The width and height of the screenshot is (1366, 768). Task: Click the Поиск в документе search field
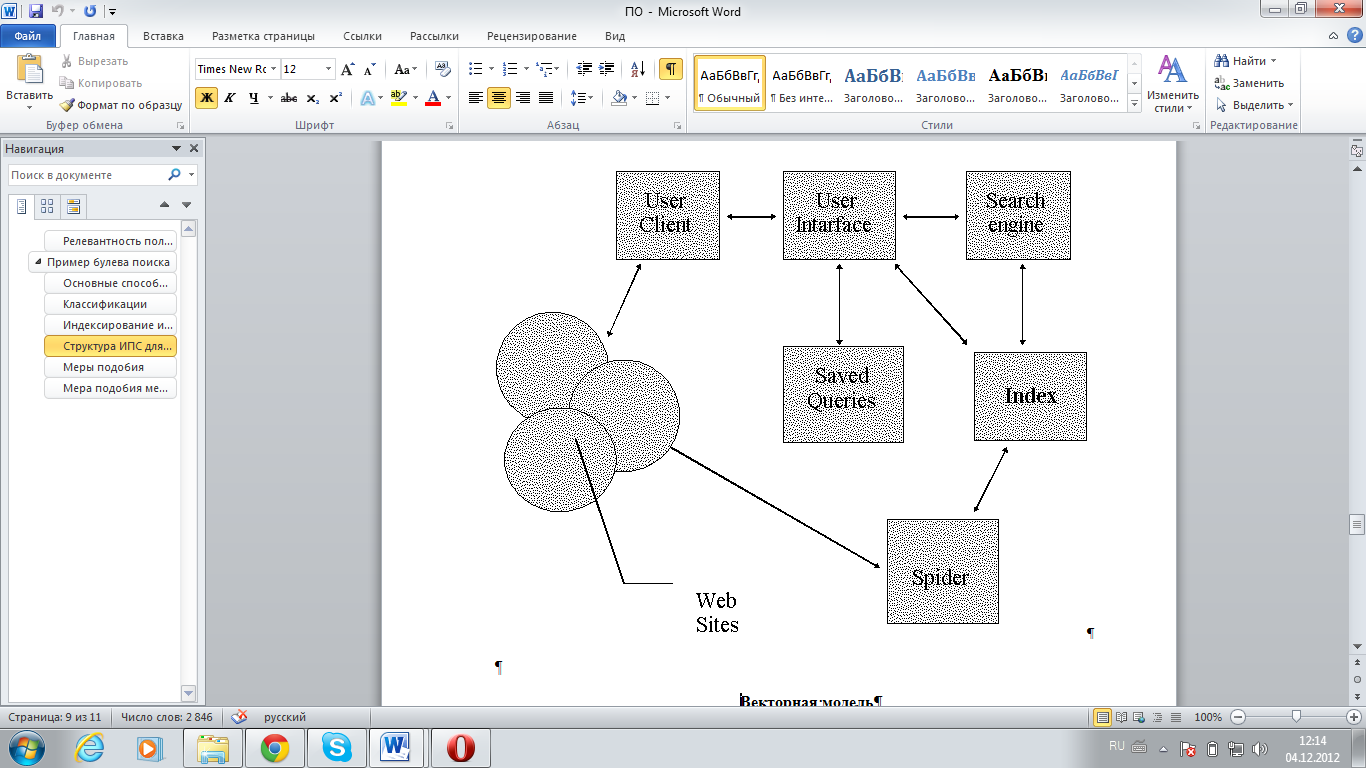pos(86,175)
